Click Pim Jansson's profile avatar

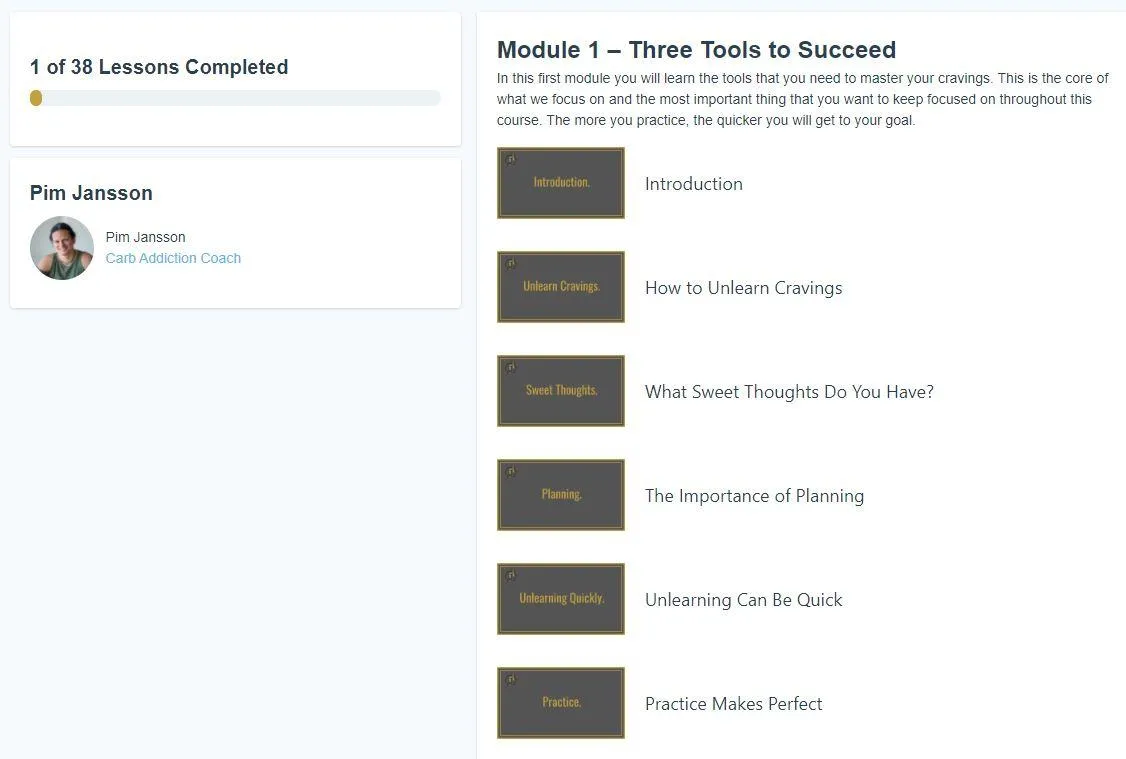pyautogui.click(x=62, y=248)
